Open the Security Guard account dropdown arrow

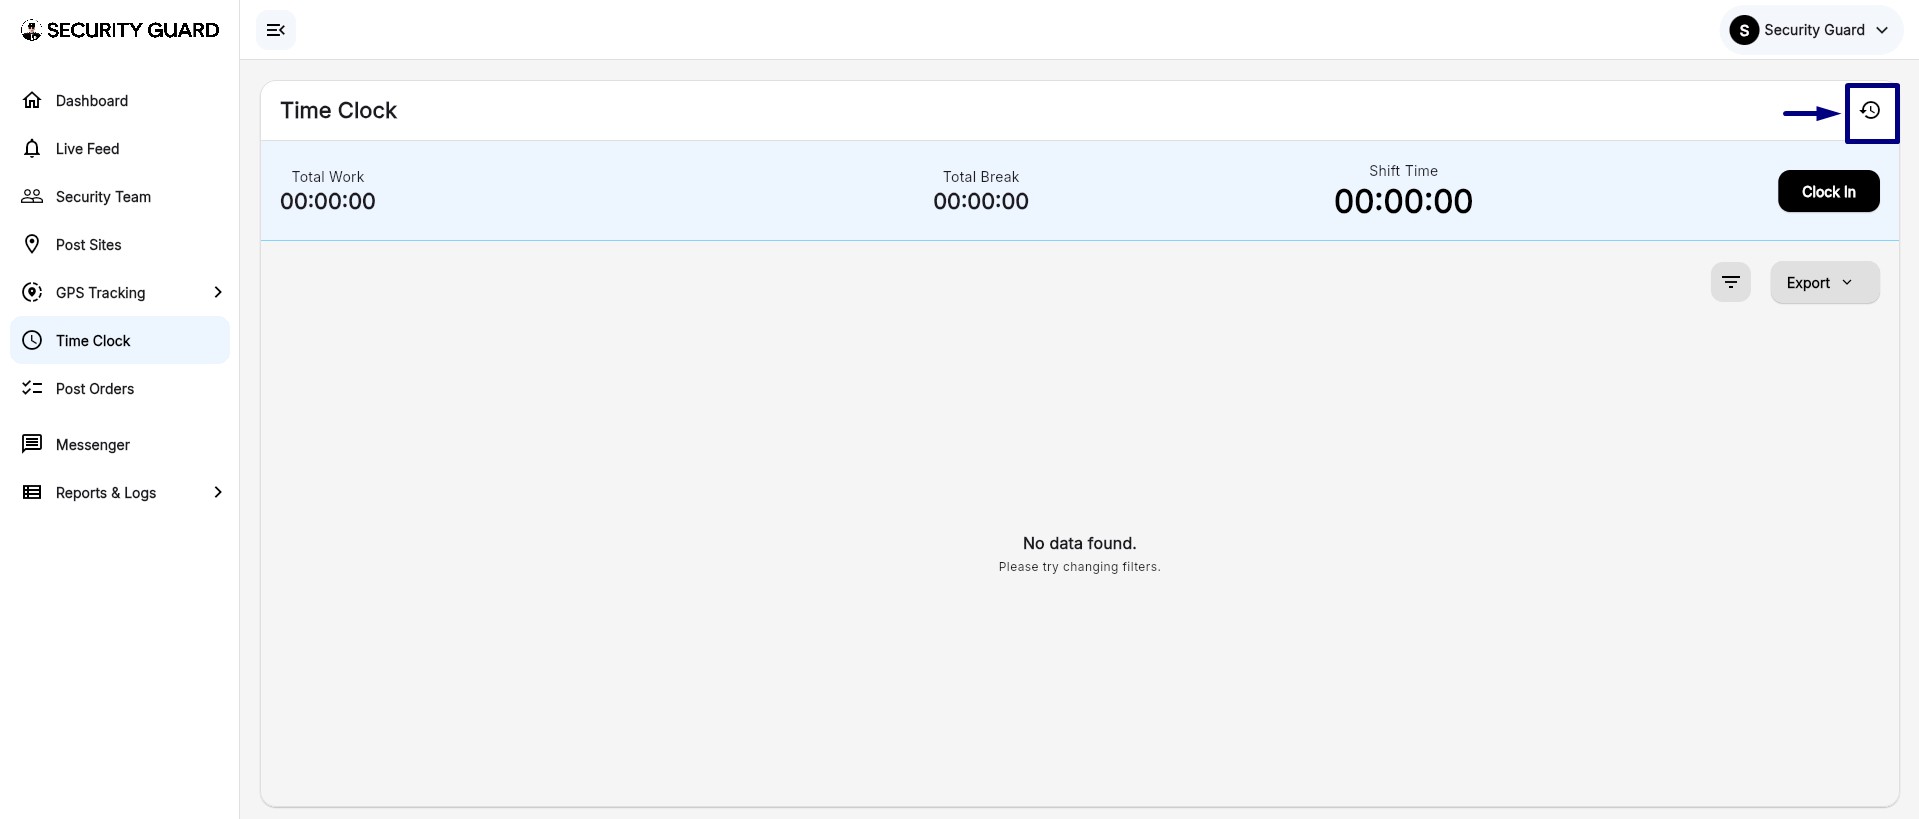pos(1882,30)
